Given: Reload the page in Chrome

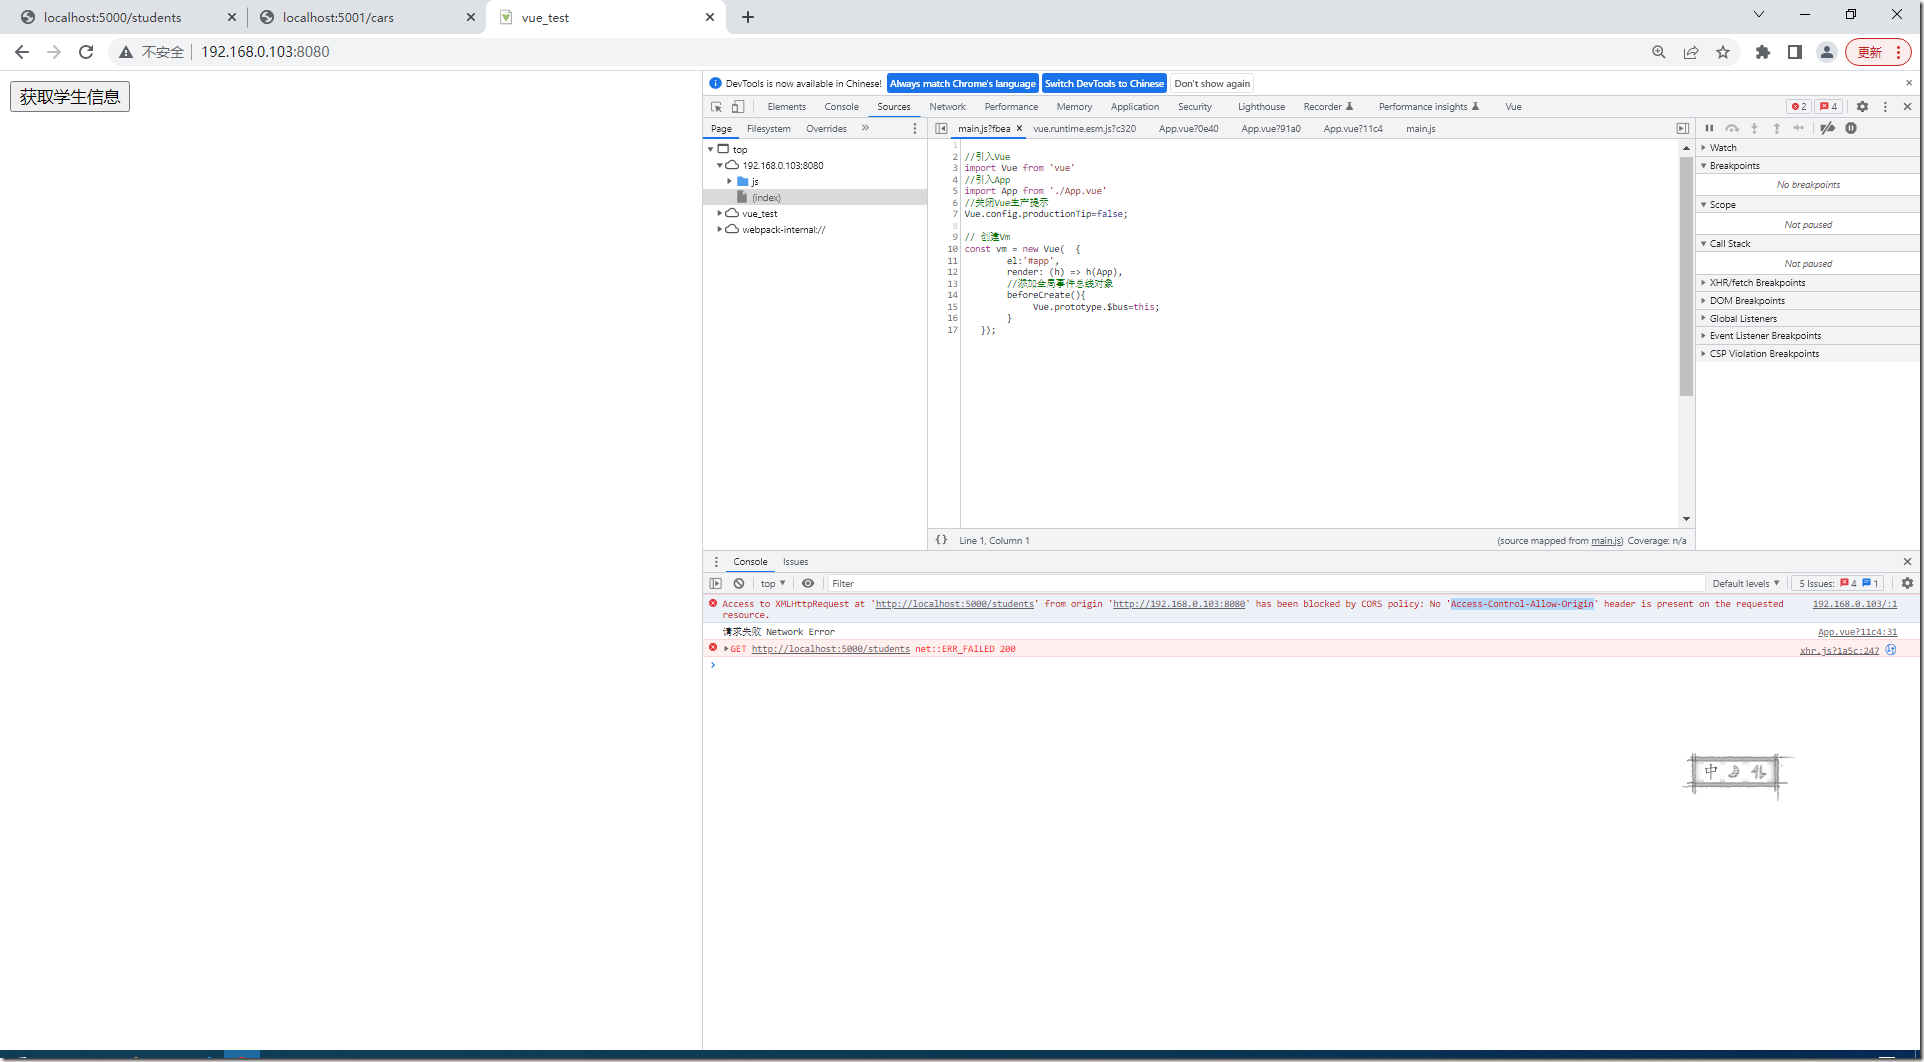Looking at the screenshot, I should (86, 52).
